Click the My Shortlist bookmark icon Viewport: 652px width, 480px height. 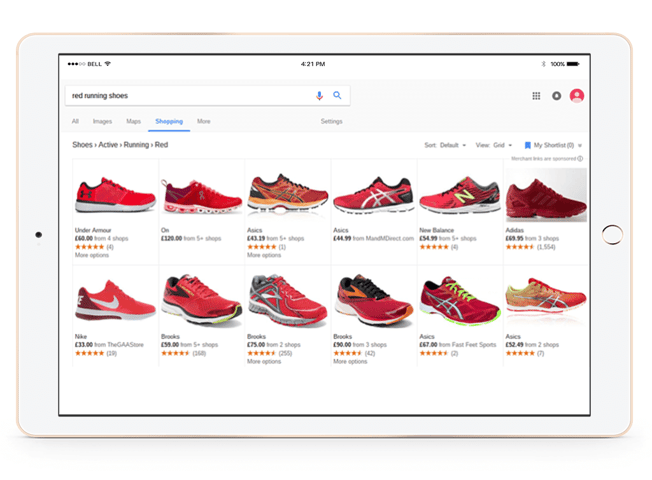[x=528, y=145]
